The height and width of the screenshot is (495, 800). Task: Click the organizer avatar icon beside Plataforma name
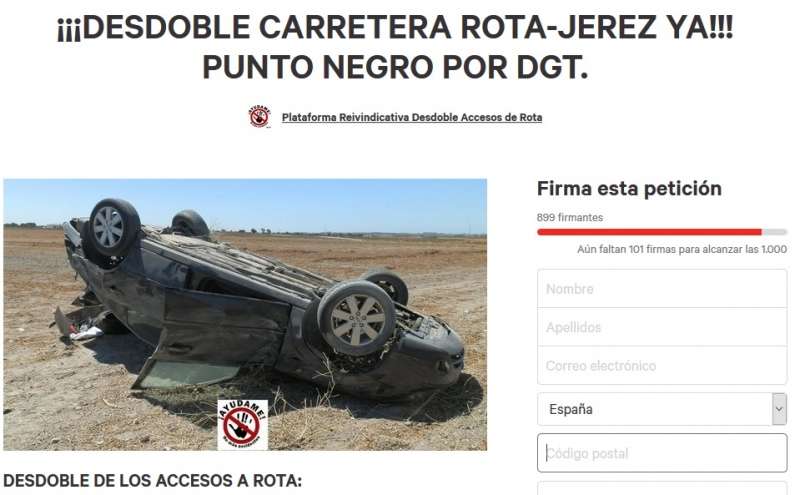[260, 117]
